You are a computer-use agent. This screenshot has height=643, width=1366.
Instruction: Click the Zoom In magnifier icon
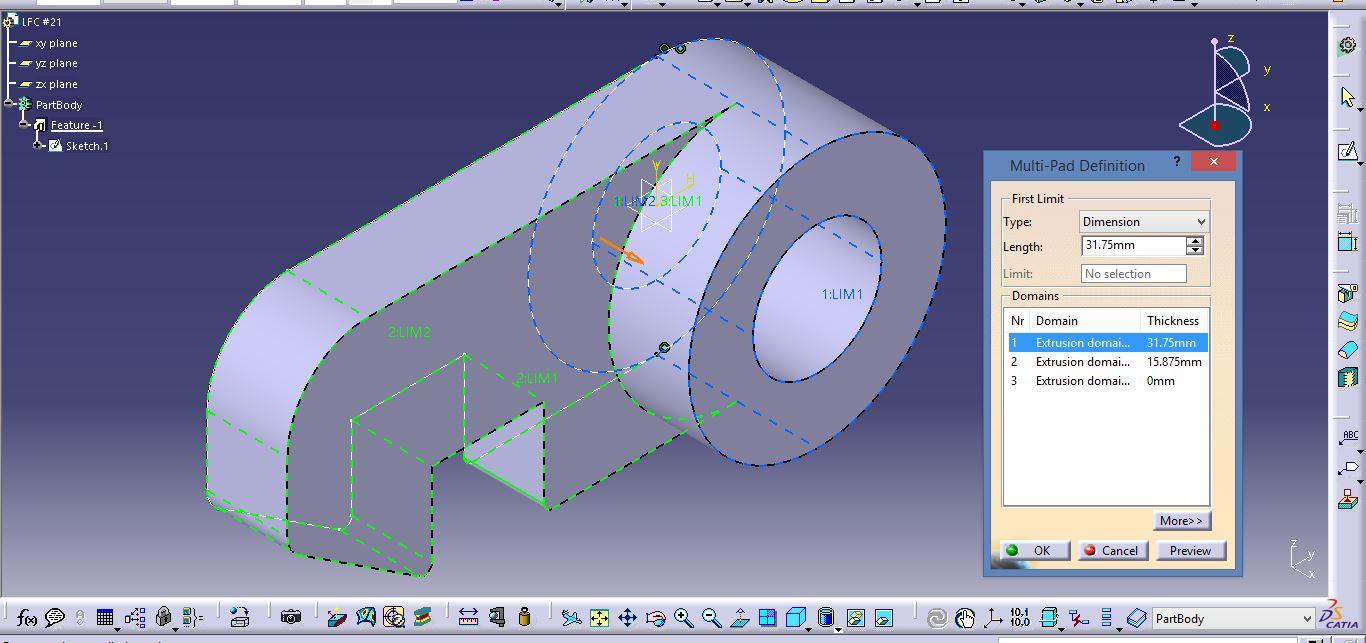point(684,618)
